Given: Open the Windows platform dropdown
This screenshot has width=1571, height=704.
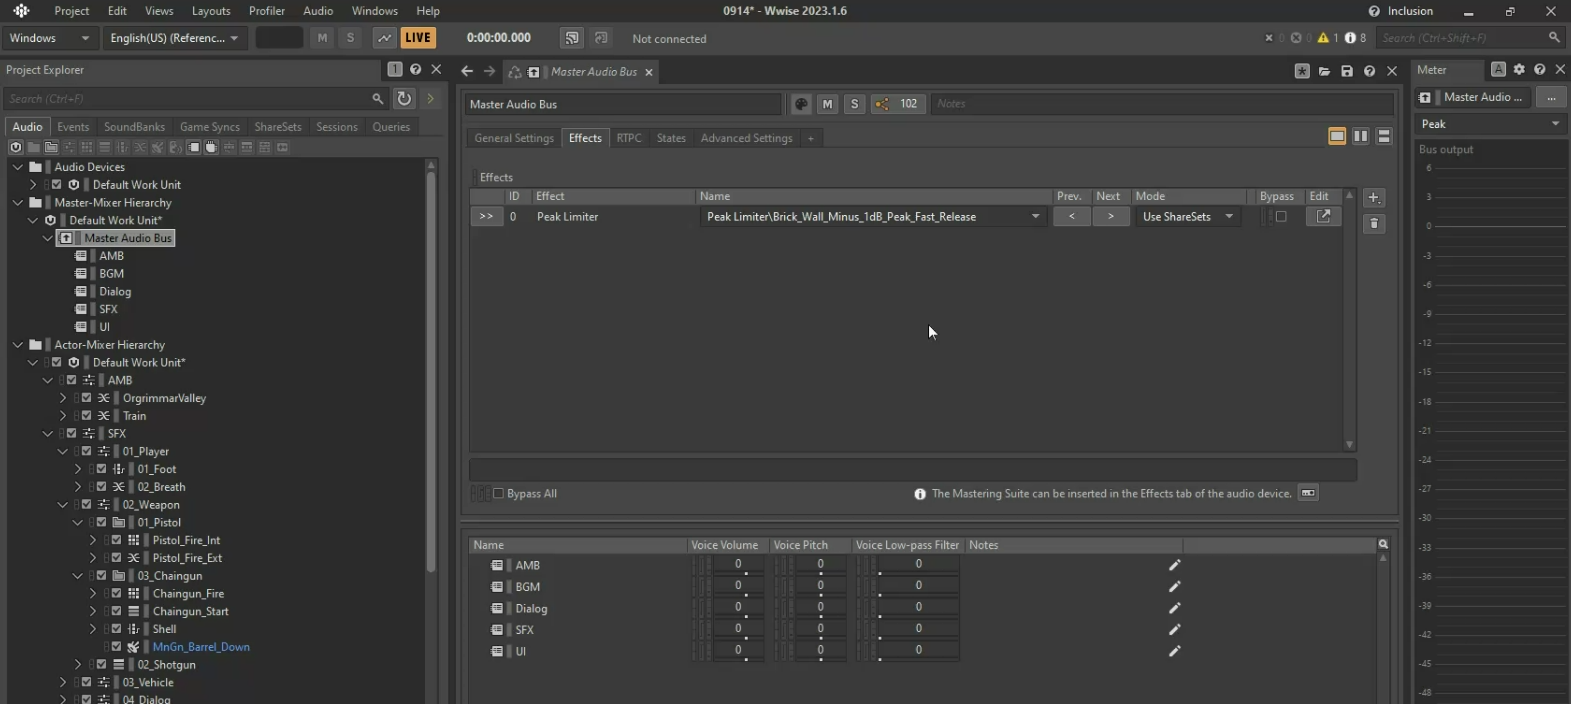Looking at the screenshot, I should coord(49,38).
